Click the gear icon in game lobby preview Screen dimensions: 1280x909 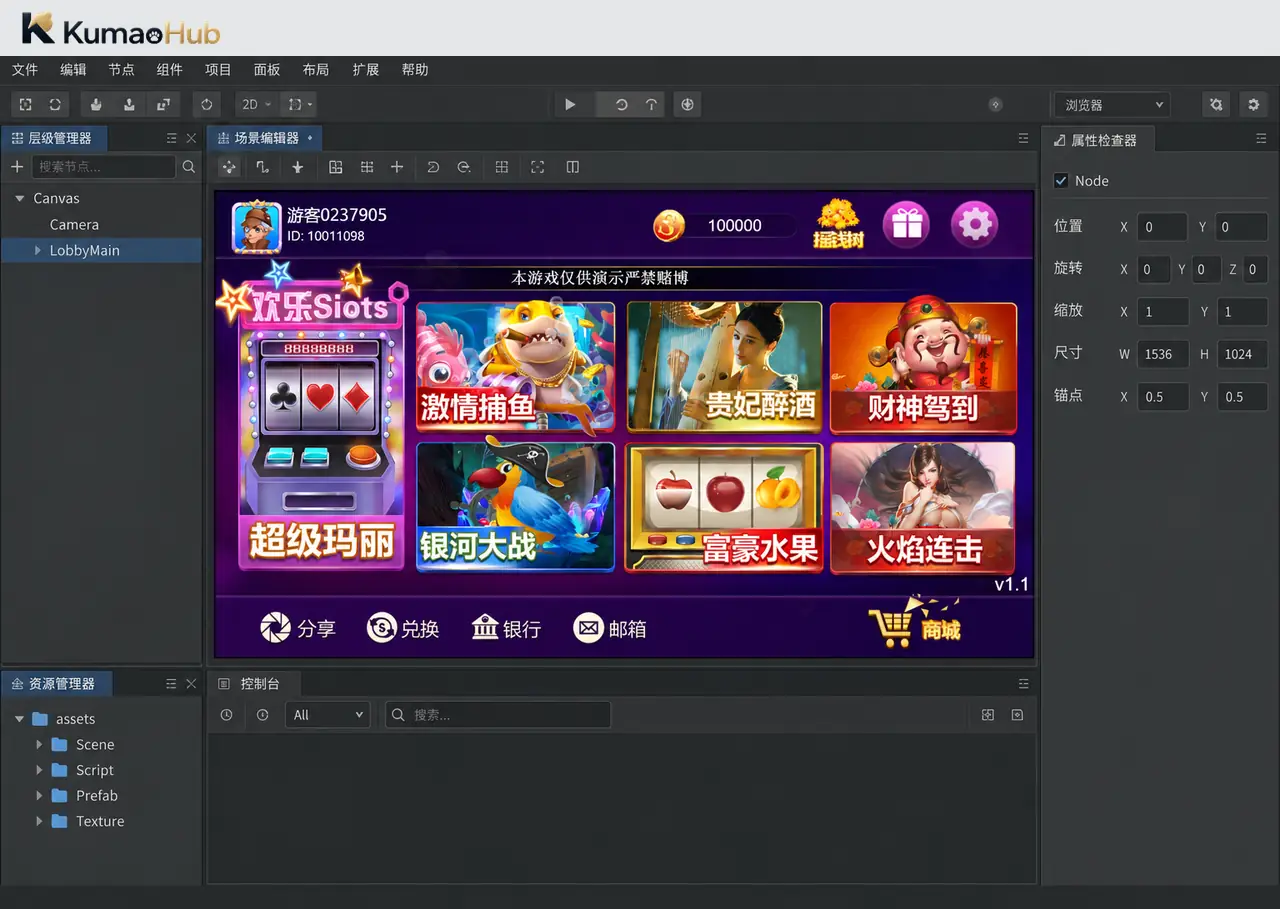974,224
